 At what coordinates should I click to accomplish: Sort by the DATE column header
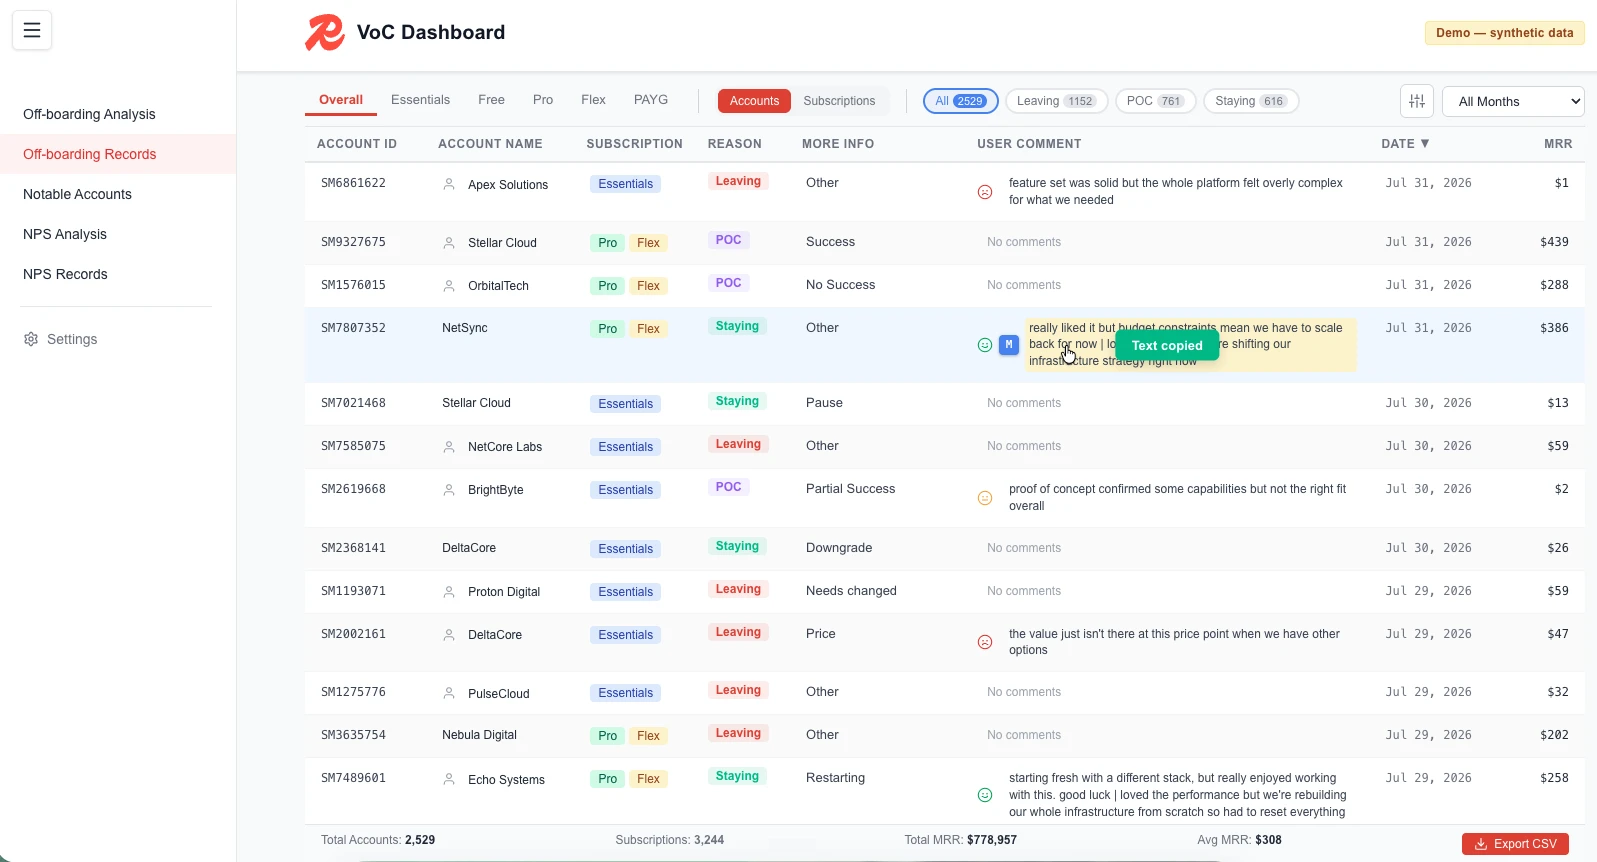[1405, 144]
